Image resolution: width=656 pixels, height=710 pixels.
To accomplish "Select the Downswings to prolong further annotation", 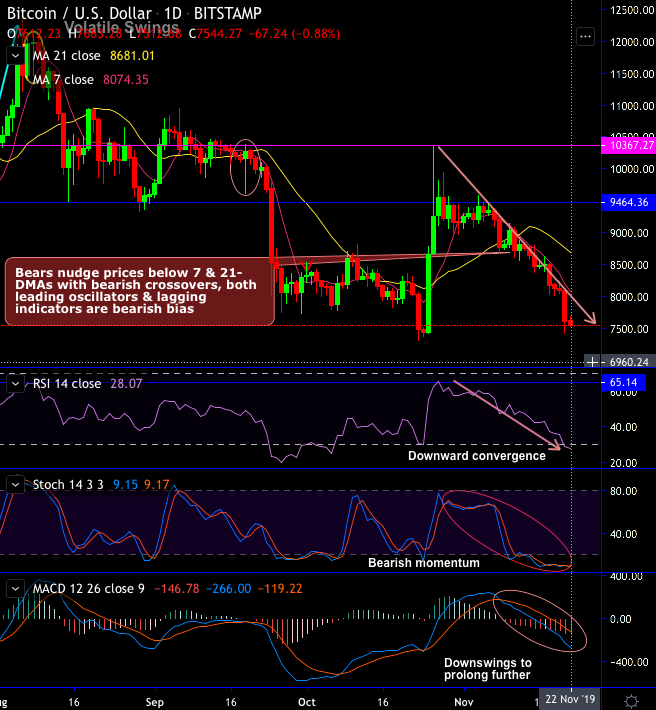I will coord(488,669).
